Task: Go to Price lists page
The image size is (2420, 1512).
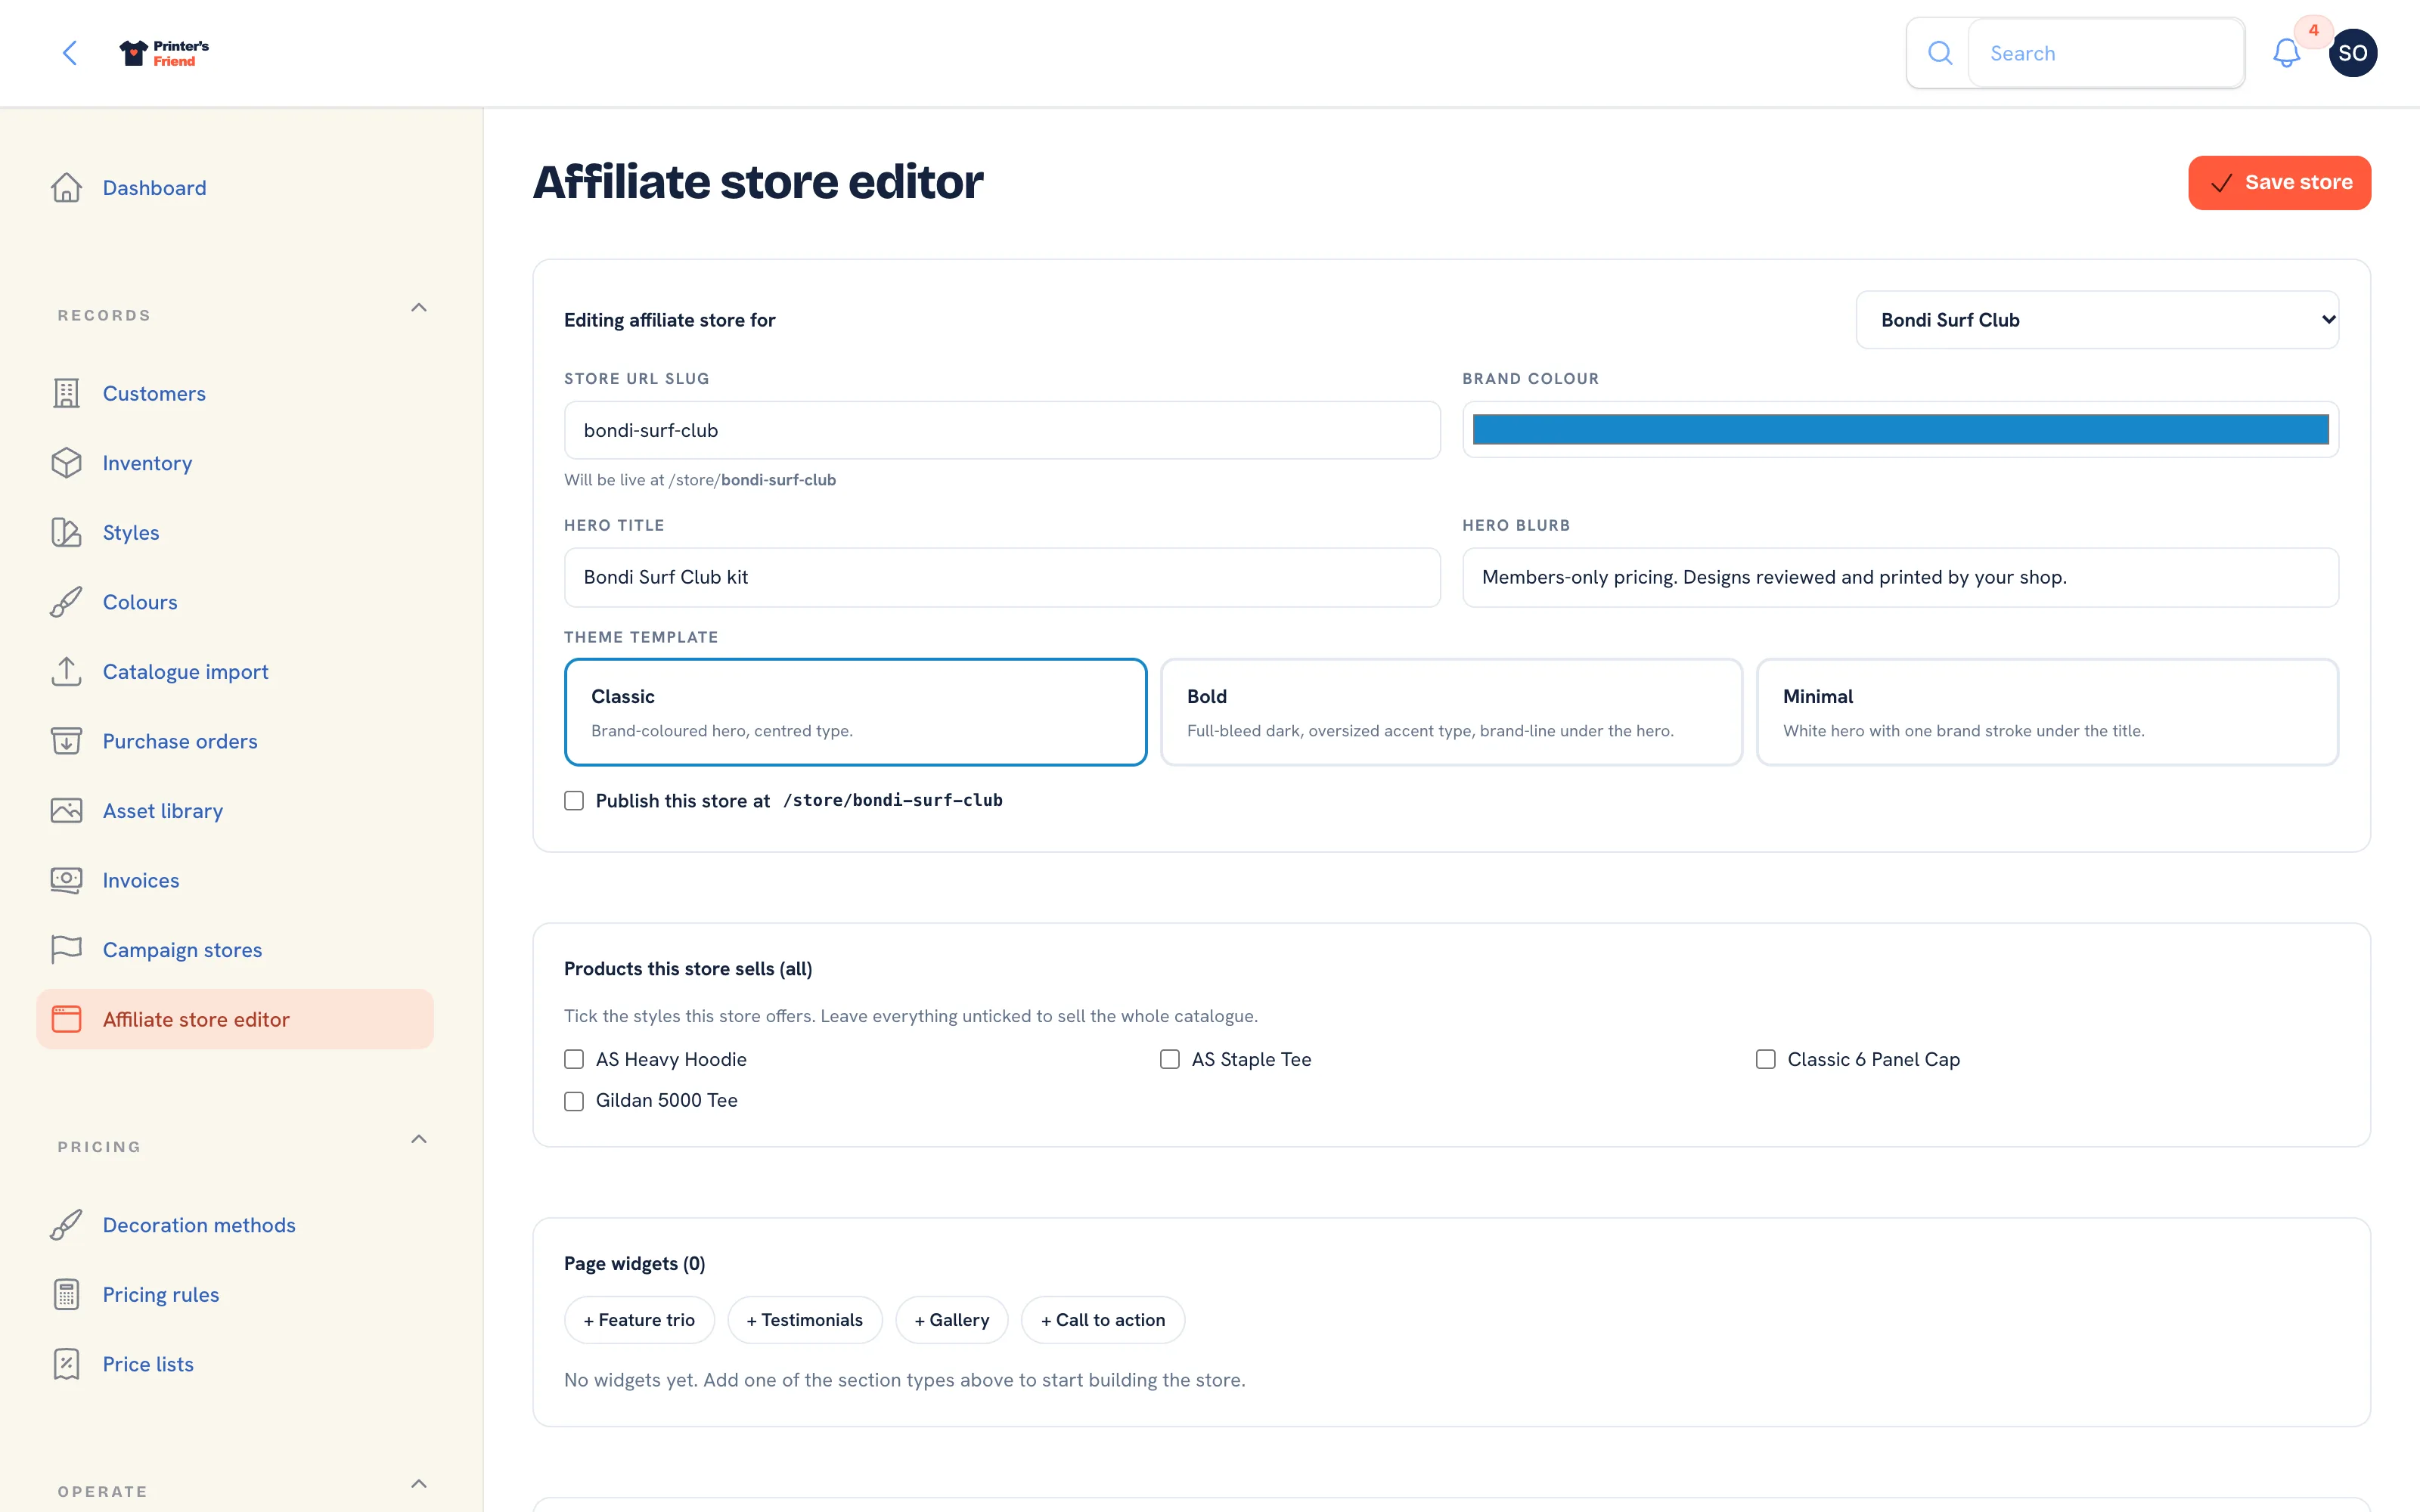Action: 148,1364
